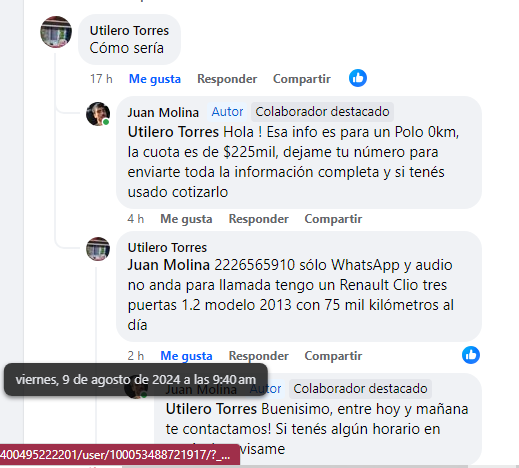Screen dimensions: 519x468
Task: Open Juan Molina's avatar on the Polo 0km reply
Action: click(x=98, y=114)
